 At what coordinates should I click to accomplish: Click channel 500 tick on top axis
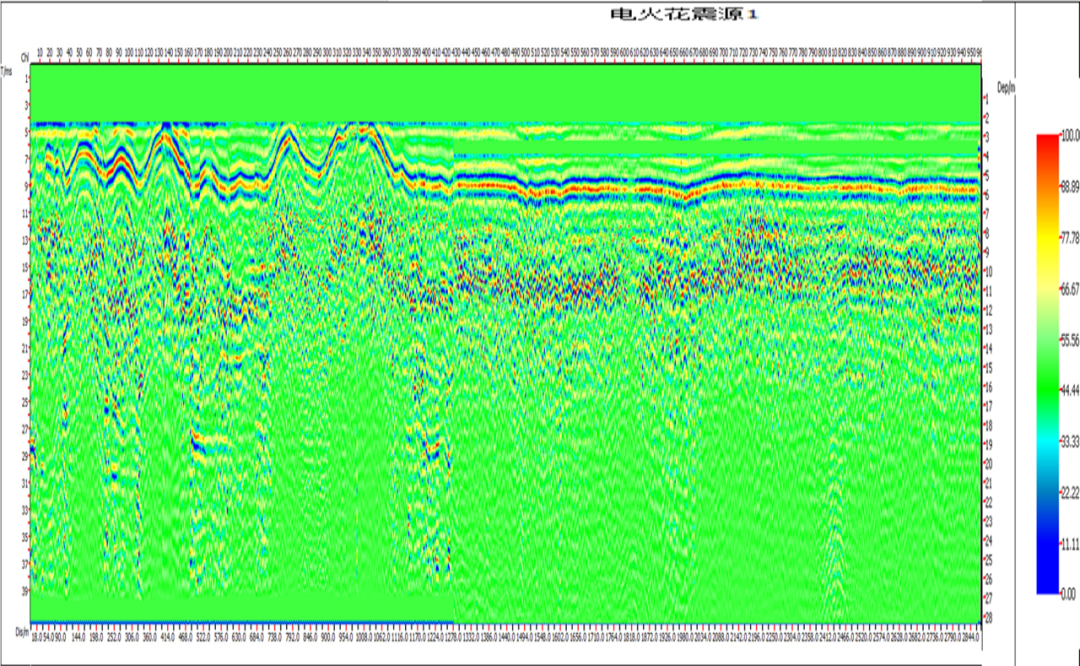pyautogui.click(x=526, y=52)
